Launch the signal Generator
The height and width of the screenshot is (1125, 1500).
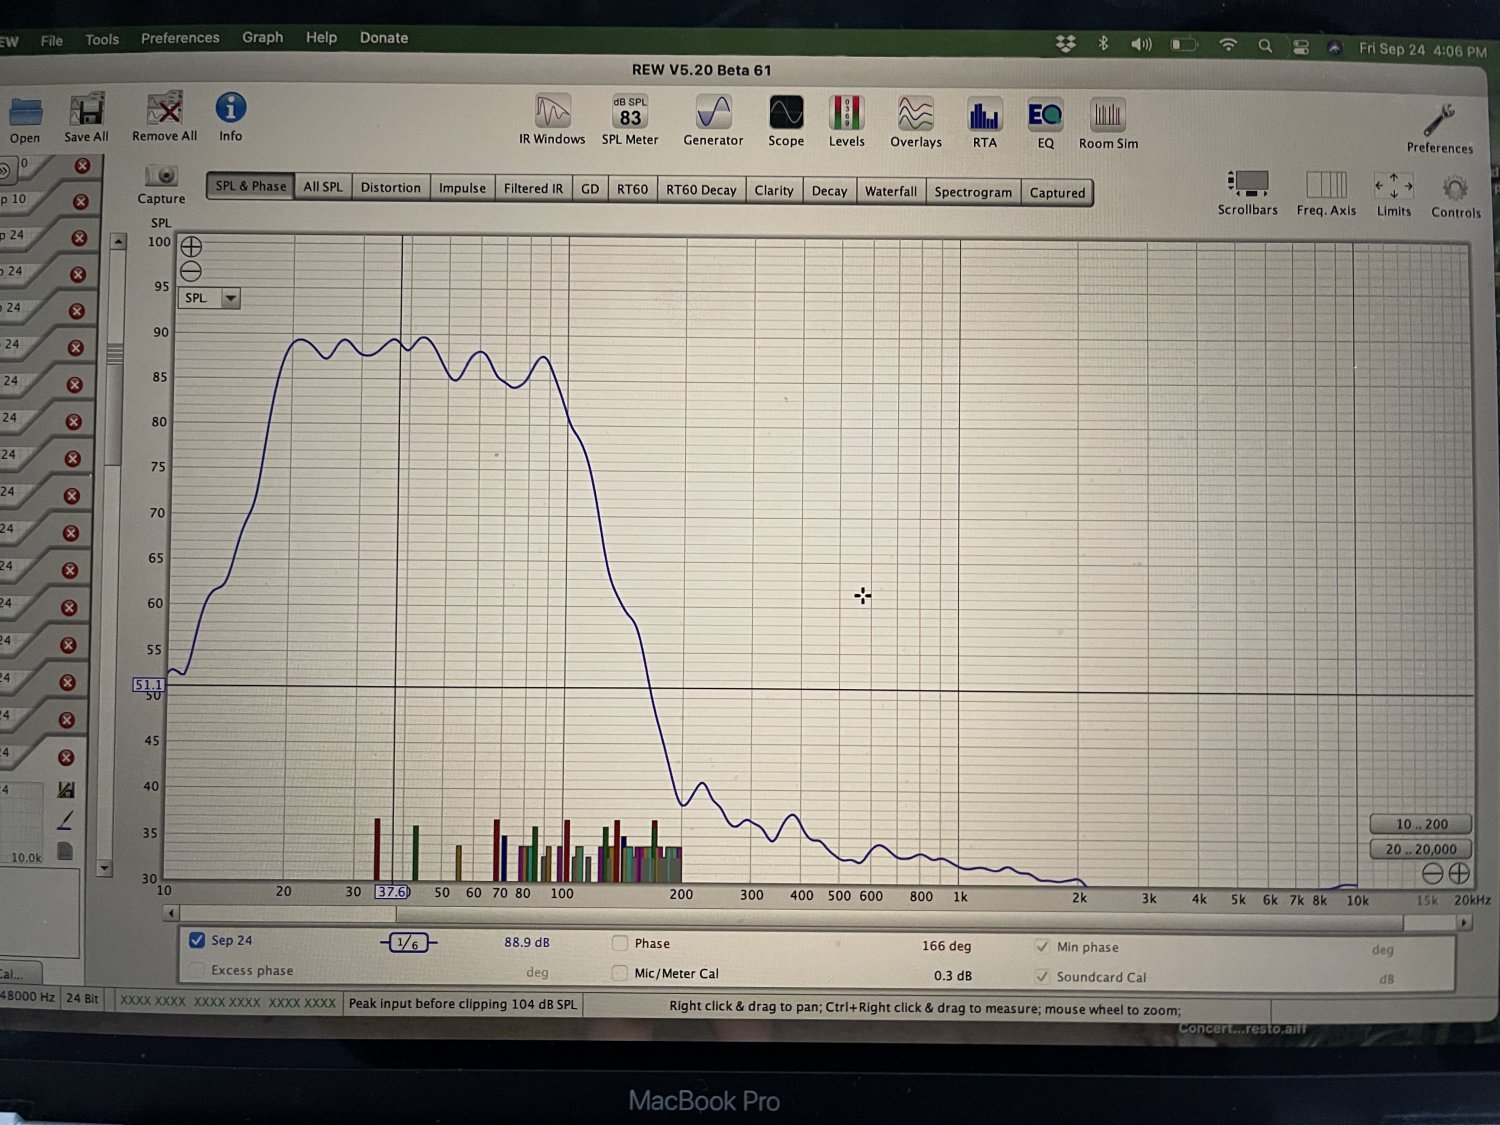pos(713,113)
